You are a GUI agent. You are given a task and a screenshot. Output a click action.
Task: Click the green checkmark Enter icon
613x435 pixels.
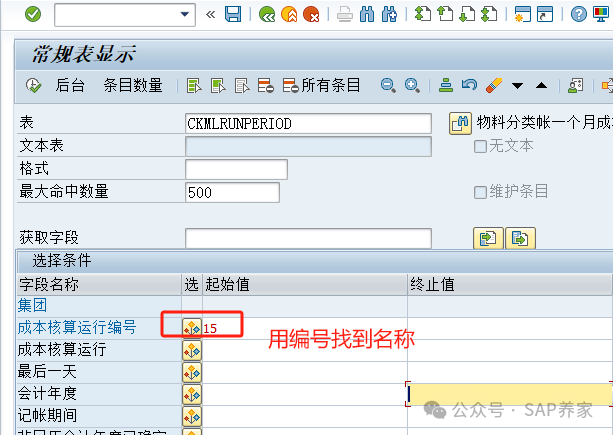(33, 14)
